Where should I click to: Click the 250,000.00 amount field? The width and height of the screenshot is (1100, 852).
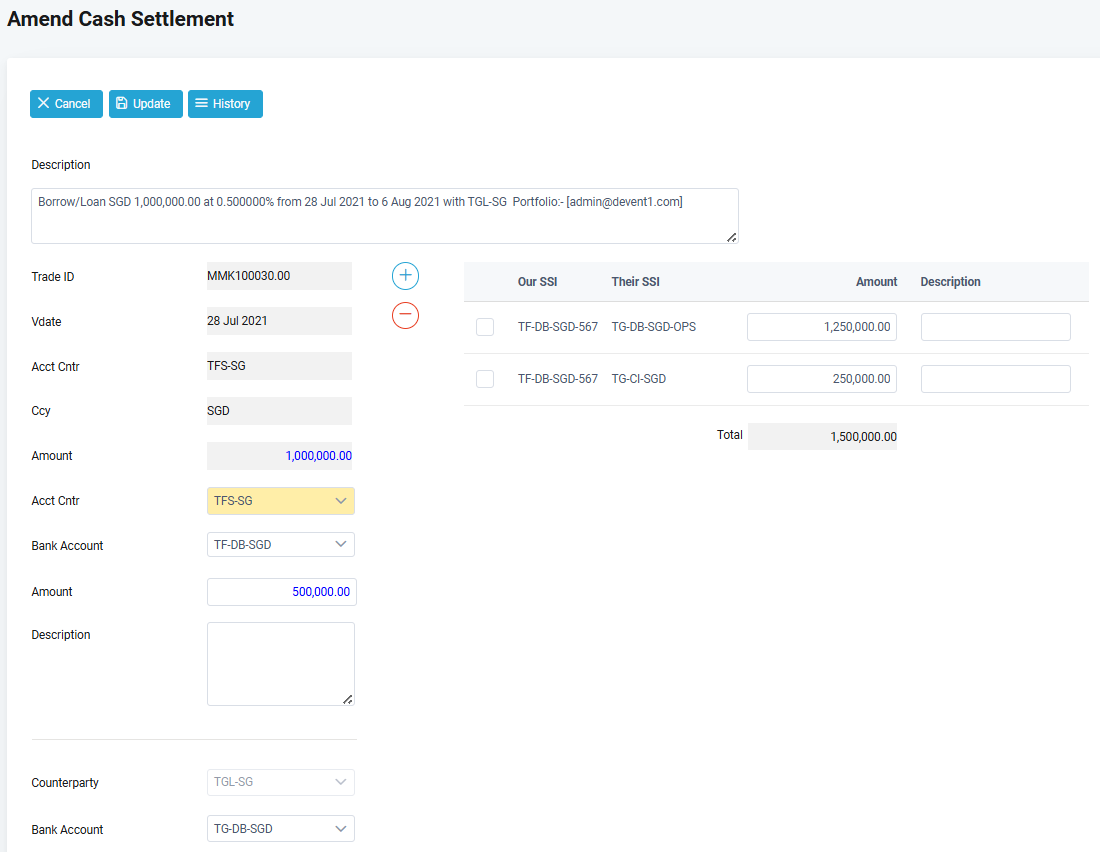821,379
